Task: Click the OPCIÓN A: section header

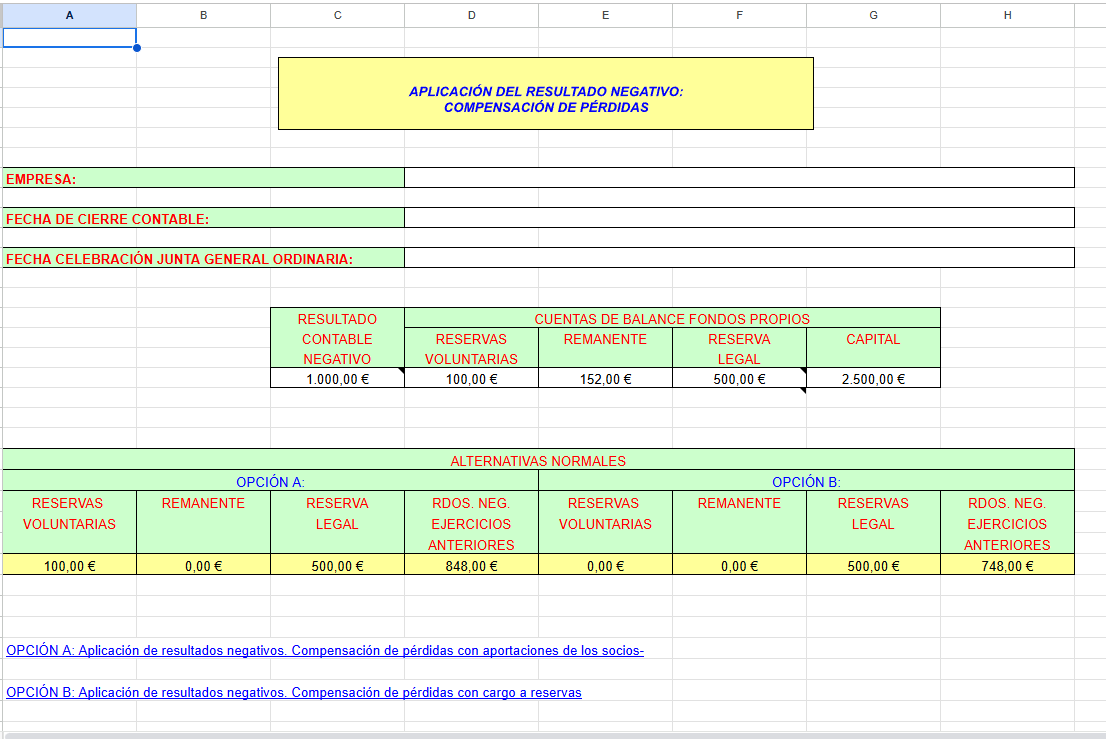Action: click(270, 482)
